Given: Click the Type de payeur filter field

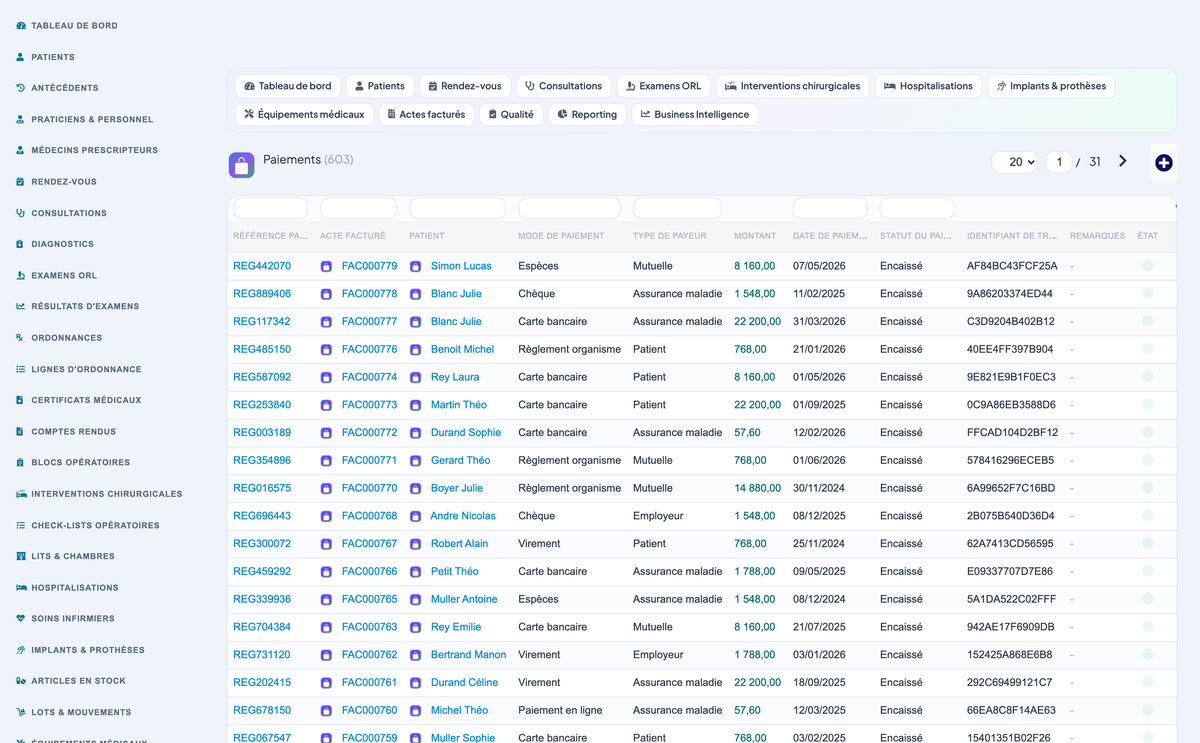Looking at the screenshot, I should coord(677,208).
